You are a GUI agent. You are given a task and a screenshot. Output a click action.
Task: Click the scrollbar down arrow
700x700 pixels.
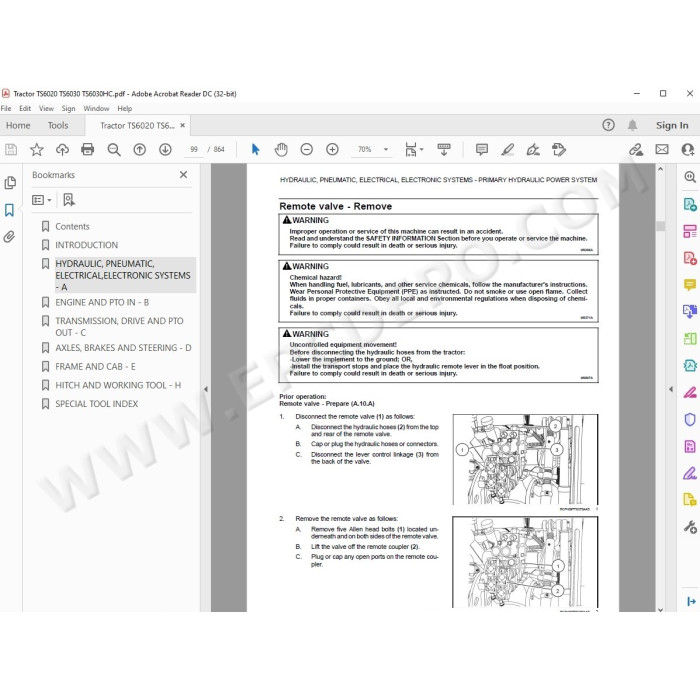tap(660, 609)
